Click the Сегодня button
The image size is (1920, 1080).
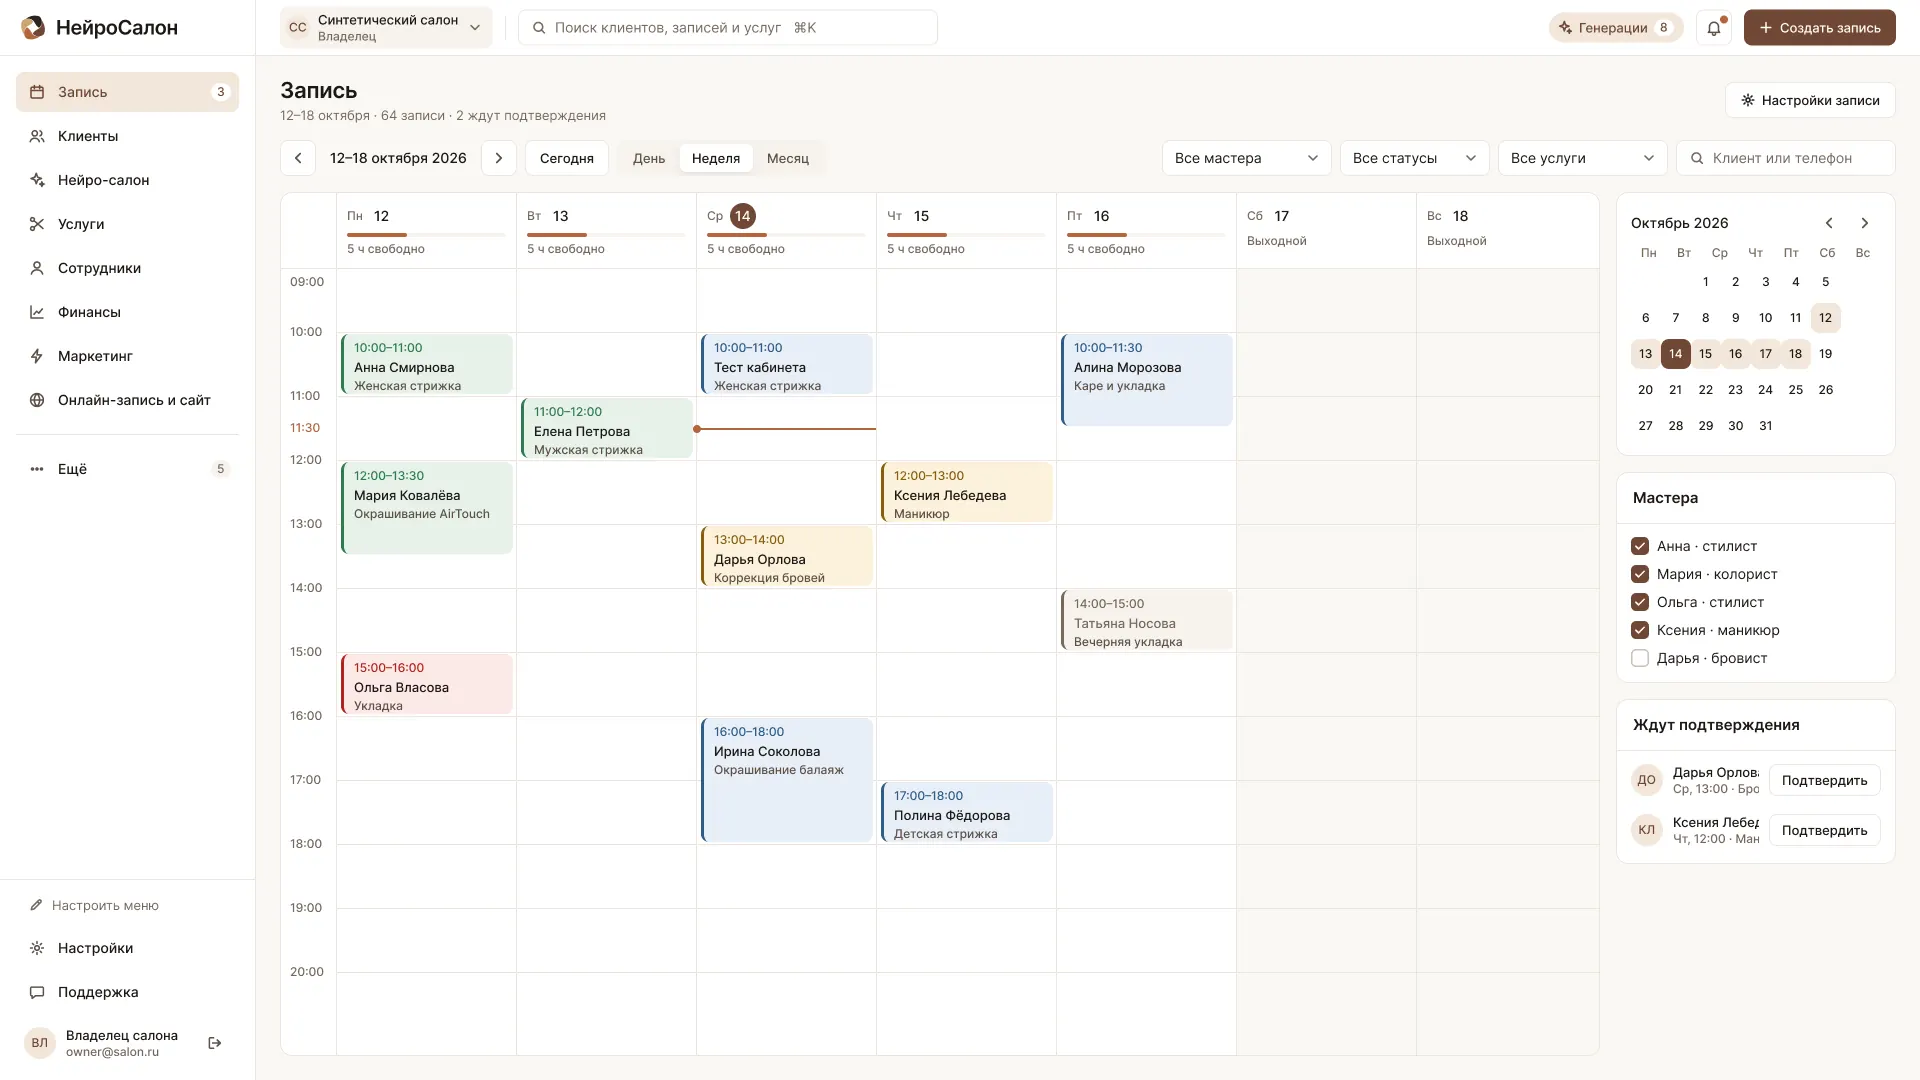coord(567,158)
